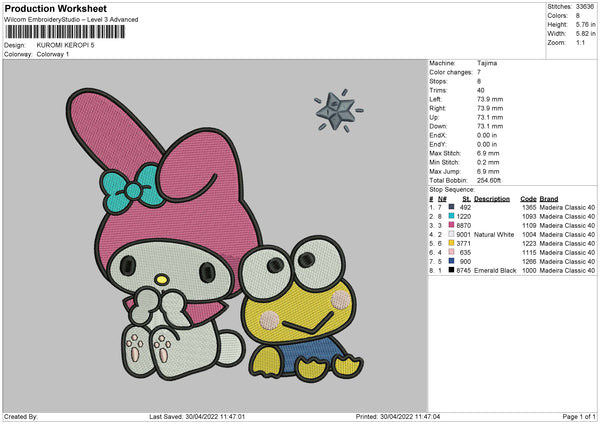This screenshot has width=600, height=424.
Task: Pick the pink swatch beside stitch count 8870
Action: tap(451, 225)
